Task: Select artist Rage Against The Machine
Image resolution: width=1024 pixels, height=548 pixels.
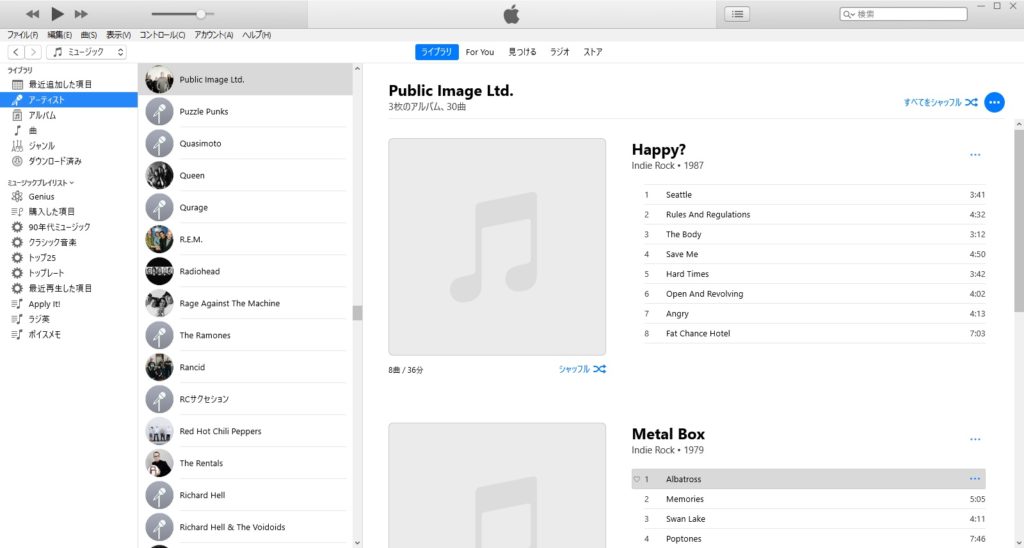Action: click(x=245, y=304)
